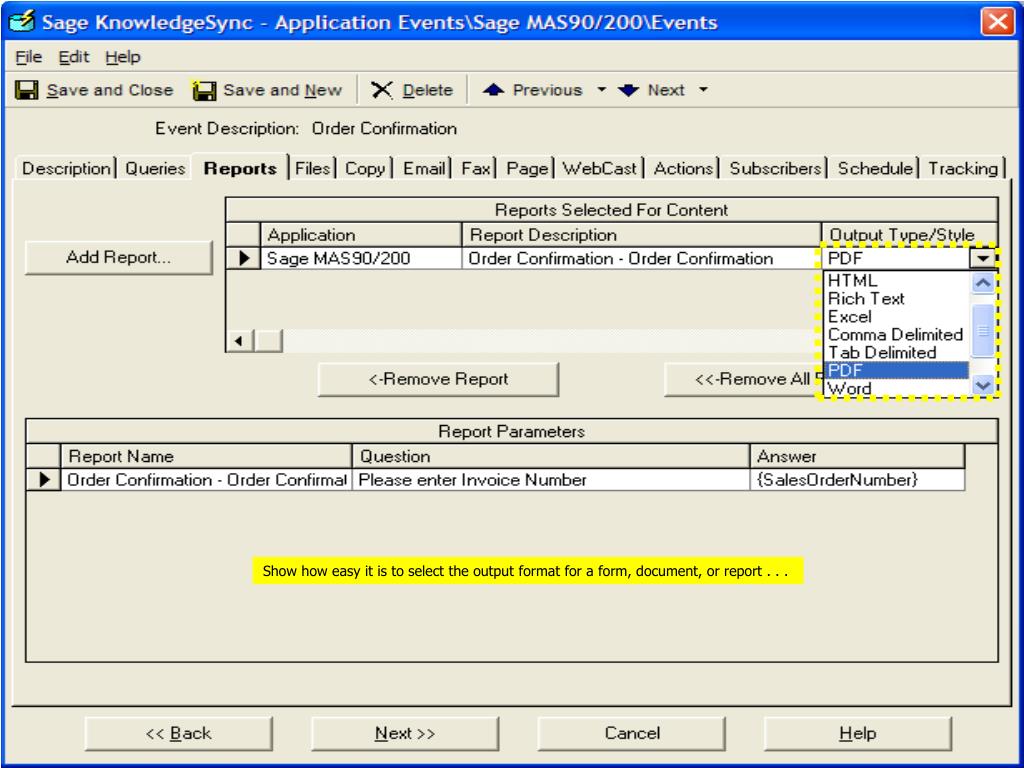
Task: Choose Excel output format
Action: tap(897, 317)
